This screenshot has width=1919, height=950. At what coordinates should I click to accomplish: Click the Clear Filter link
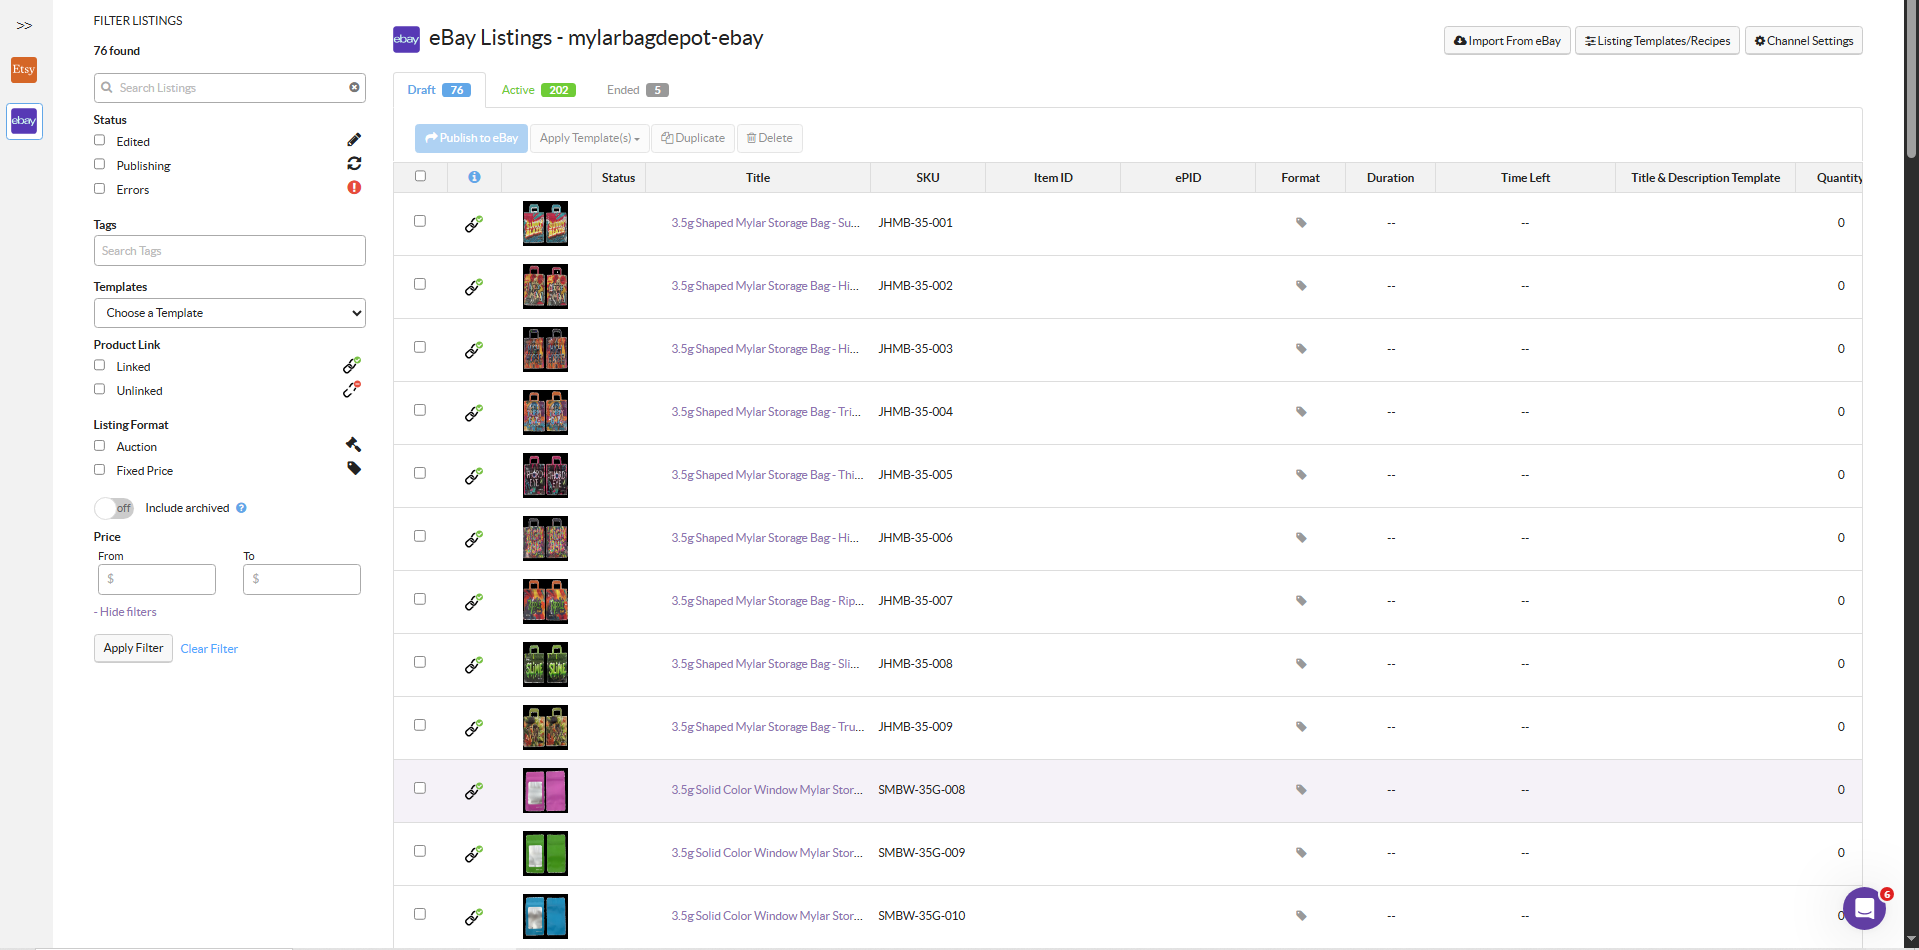209,649
